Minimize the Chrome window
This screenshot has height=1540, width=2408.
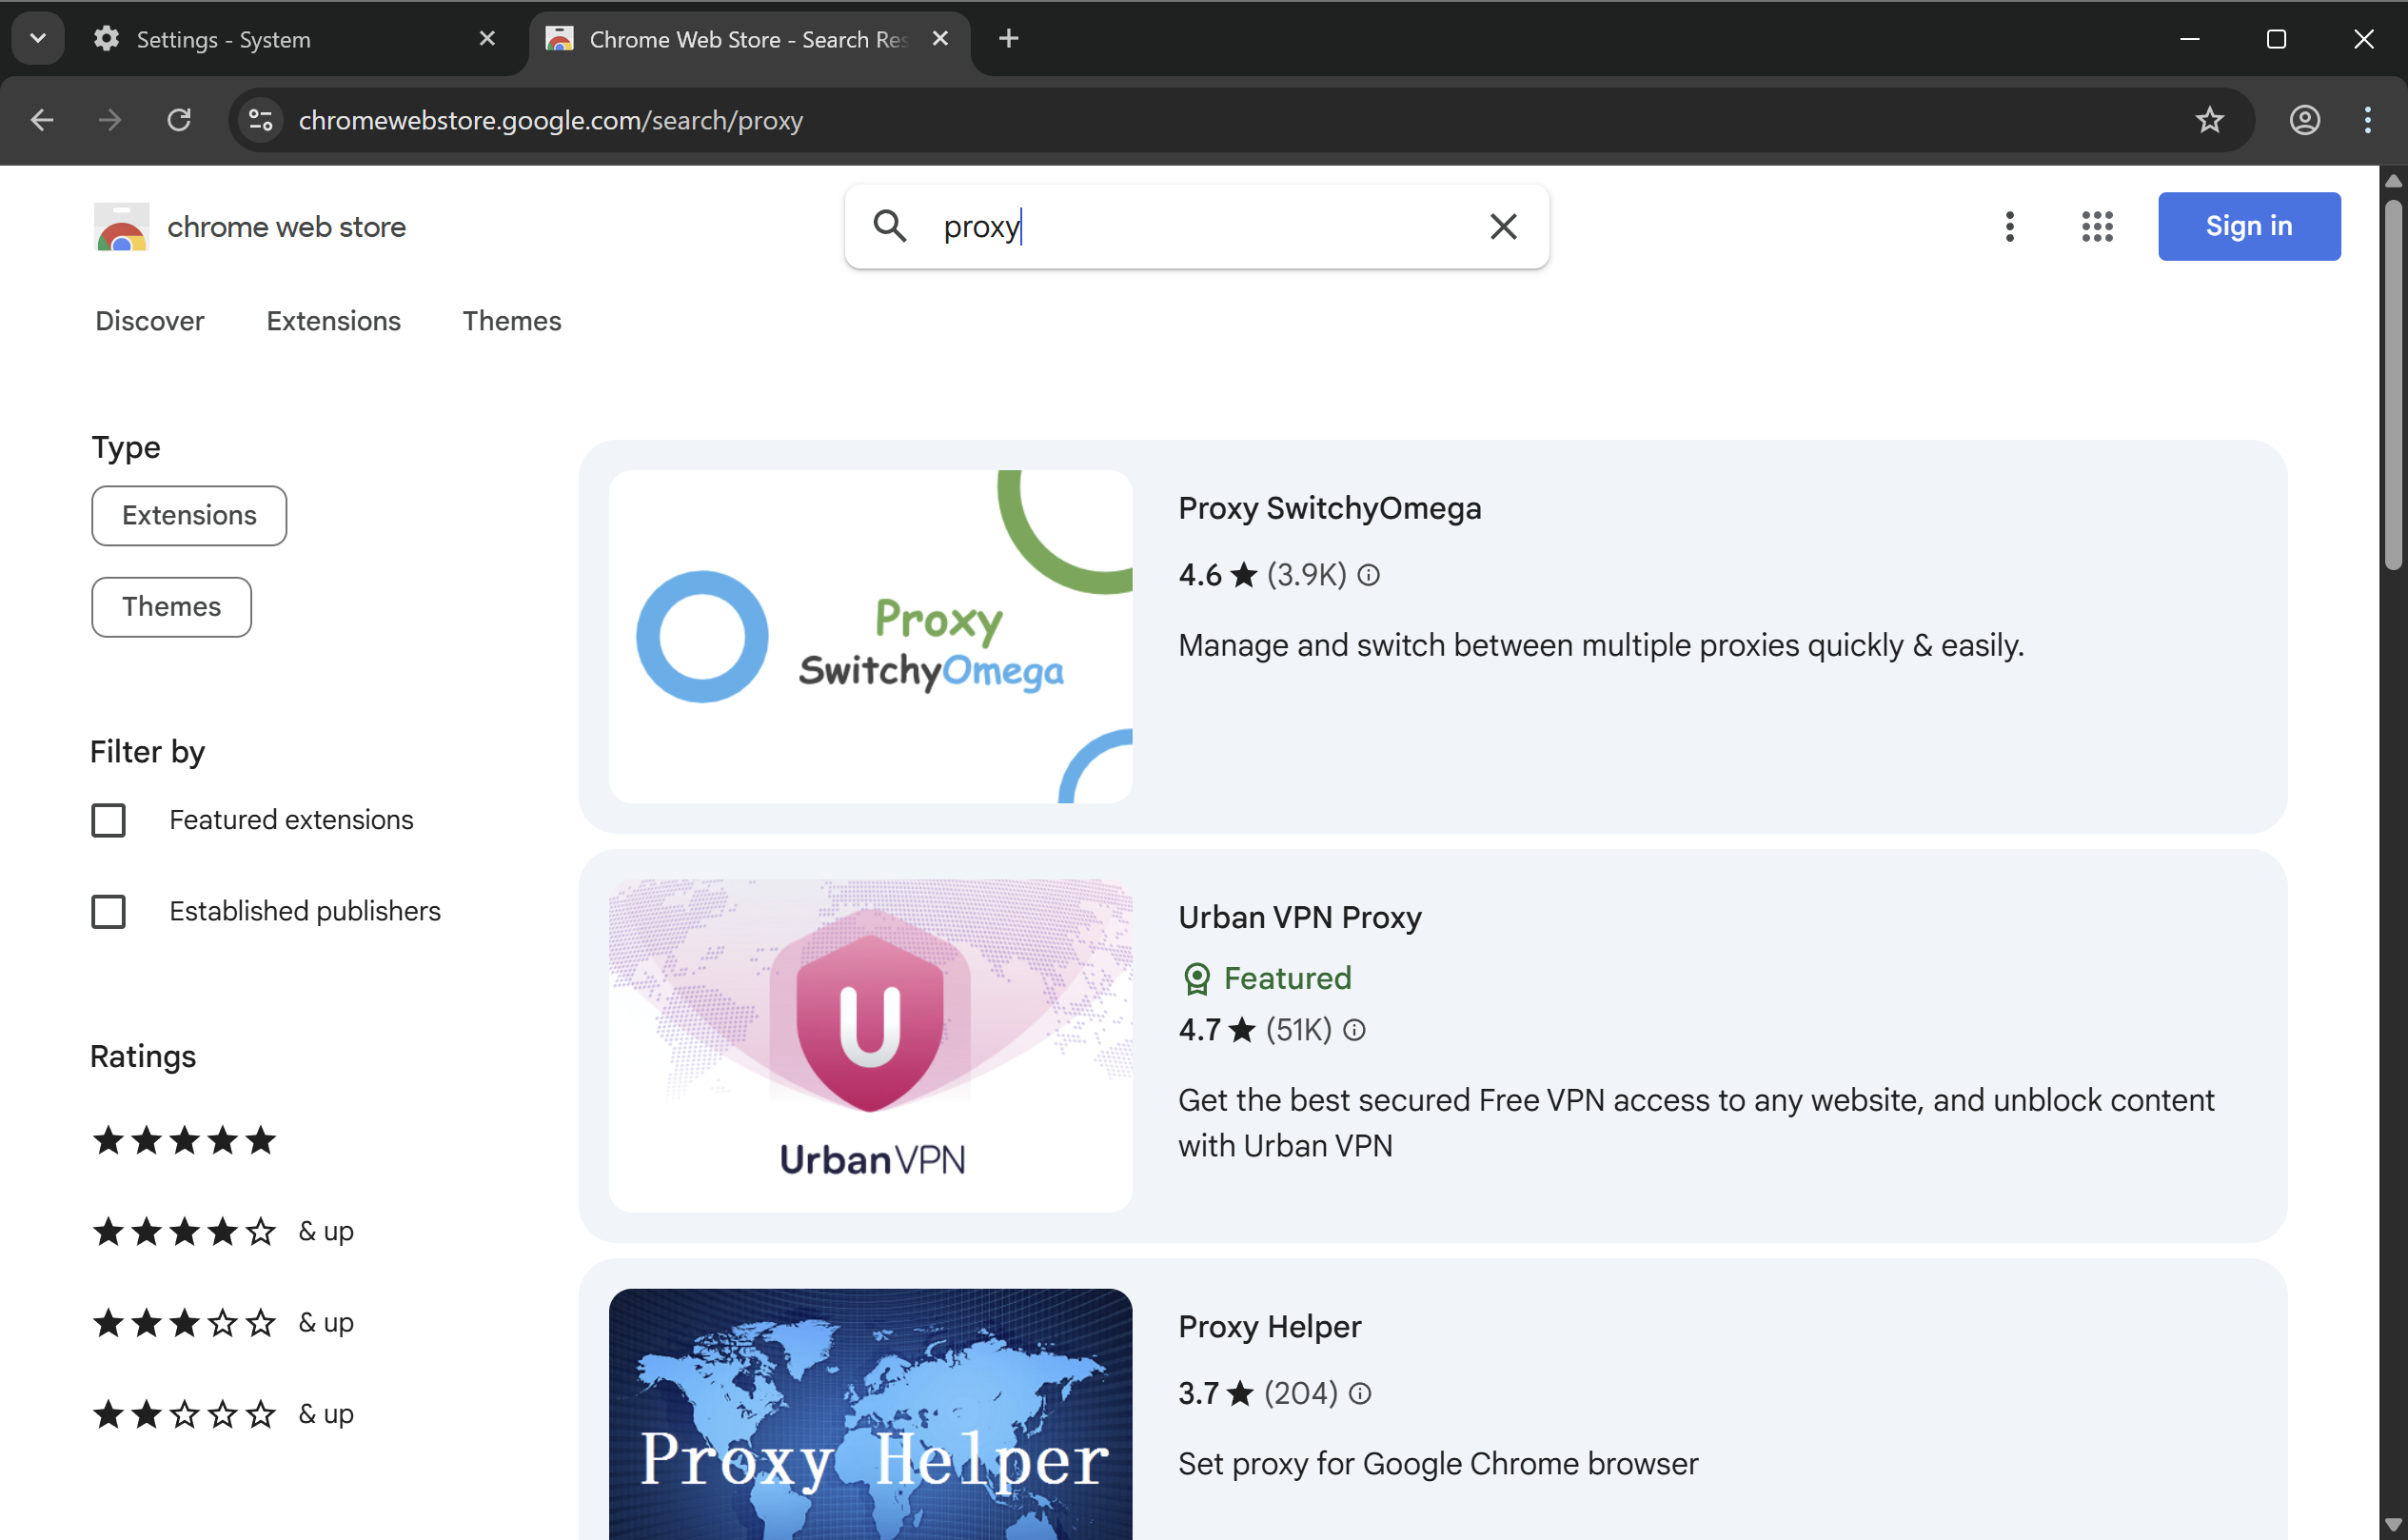(x=2189, y=39)
